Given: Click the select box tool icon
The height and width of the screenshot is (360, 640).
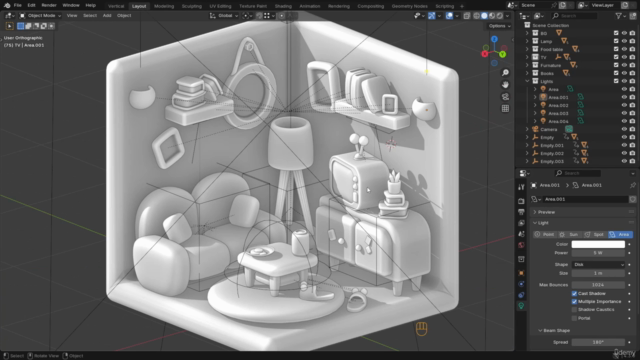Looking at the screenshot, I should pyautogui.click(x=9, y=26).
